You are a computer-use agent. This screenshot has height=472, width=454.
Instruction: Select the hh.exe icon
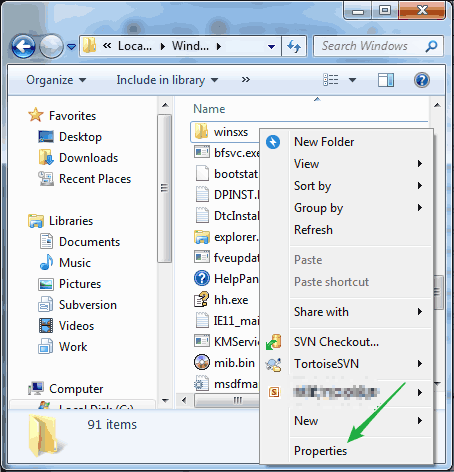click(202, 299)
